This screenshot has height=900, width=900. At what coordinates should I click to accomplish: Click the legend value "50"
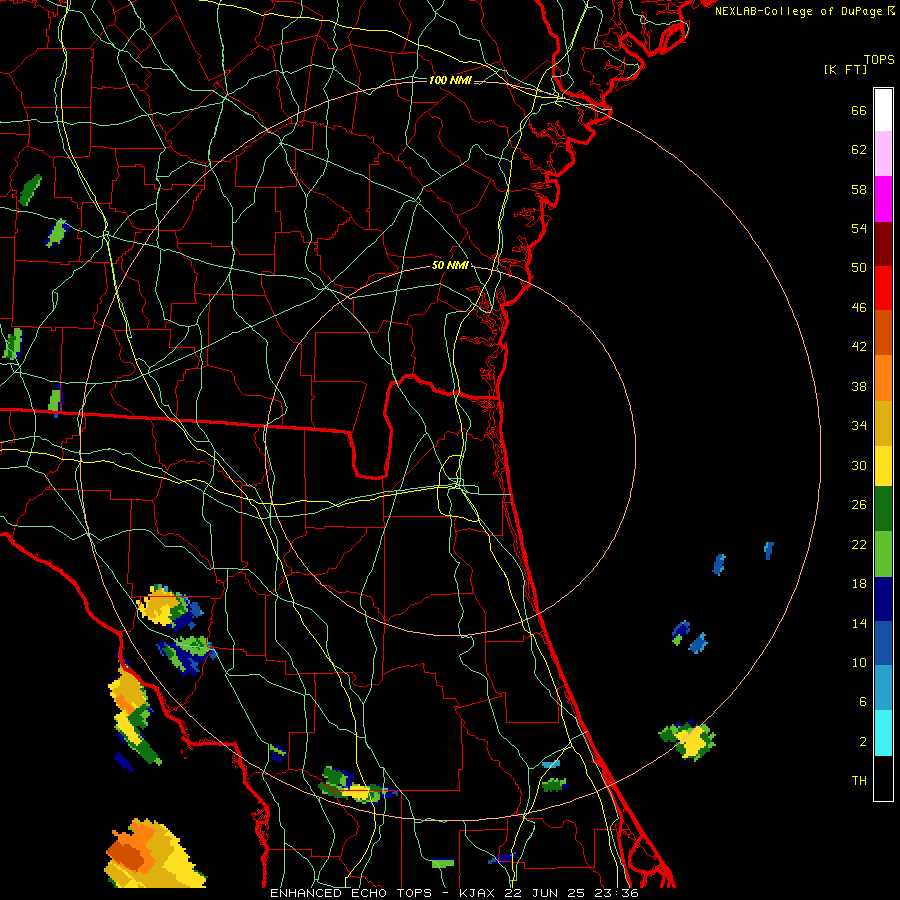coord(859,267)
